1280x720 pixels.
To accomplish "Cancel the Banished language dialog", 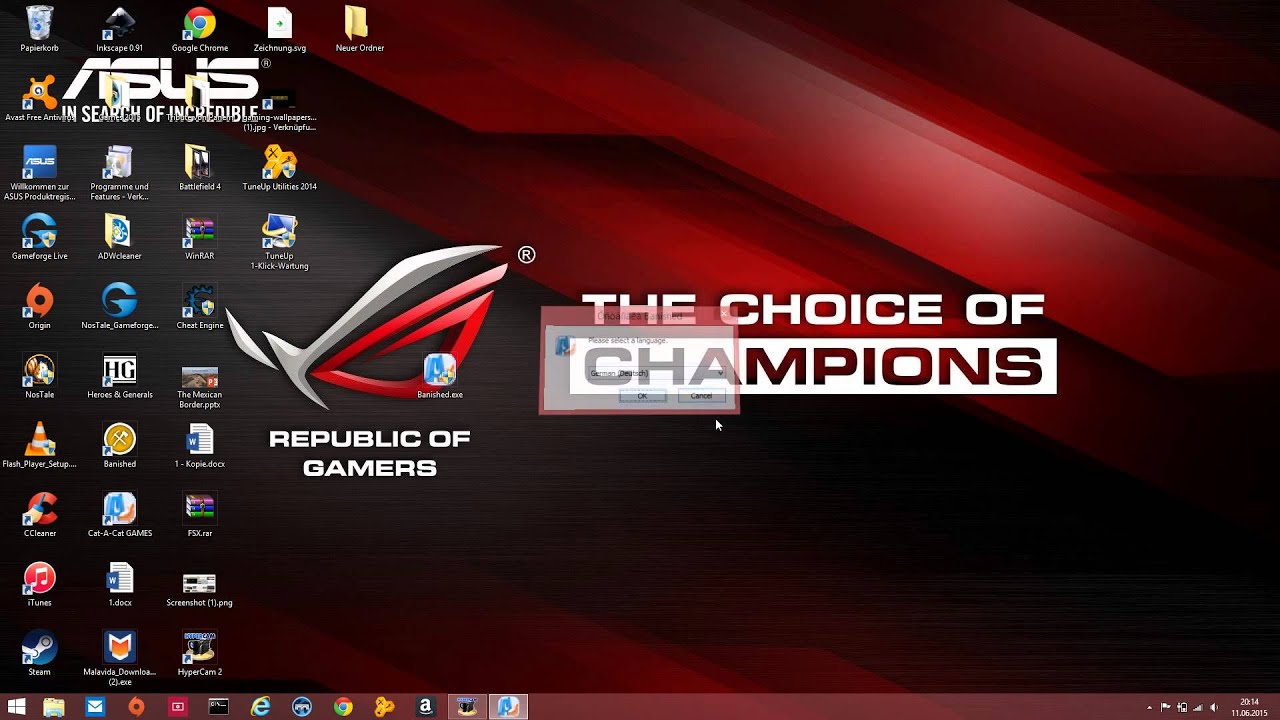I will pyautogui.click(x=701, y=396).
